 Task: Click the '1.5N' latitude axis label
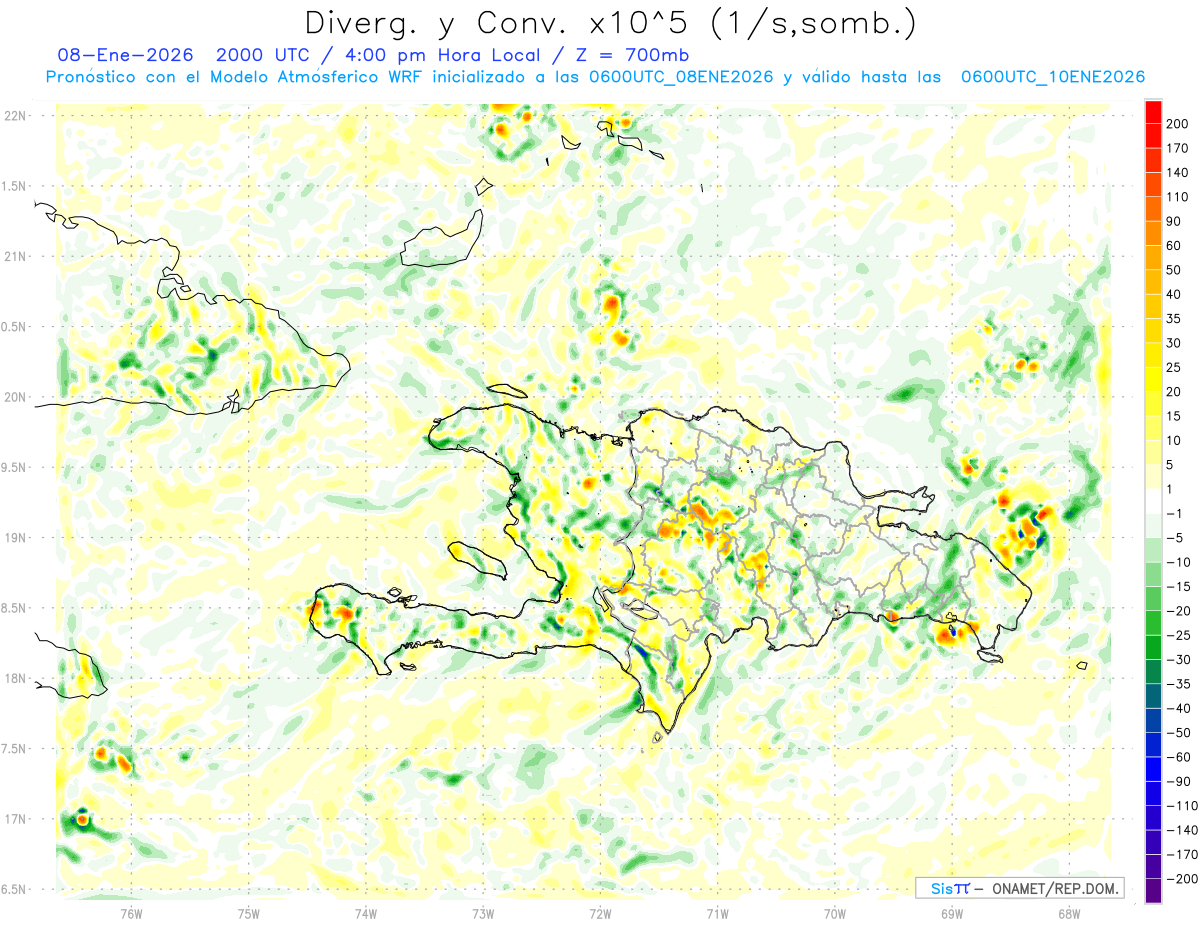pos(14,186)
